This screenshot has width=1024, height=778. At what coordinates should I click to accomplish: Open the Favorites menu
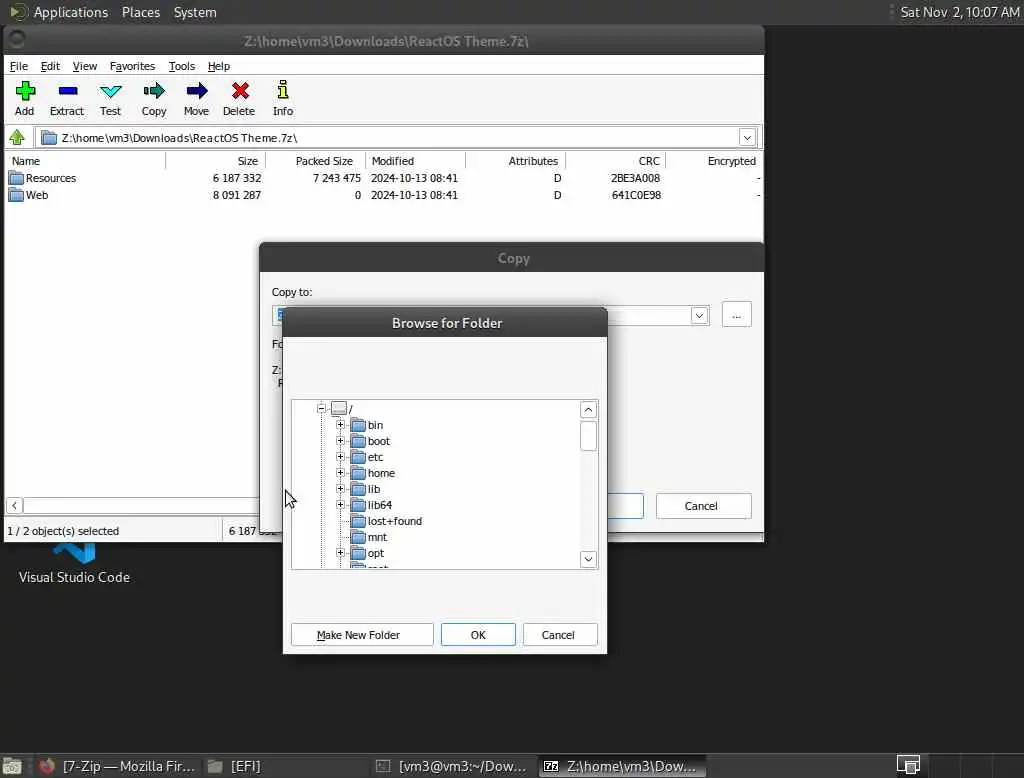[133, 66]
